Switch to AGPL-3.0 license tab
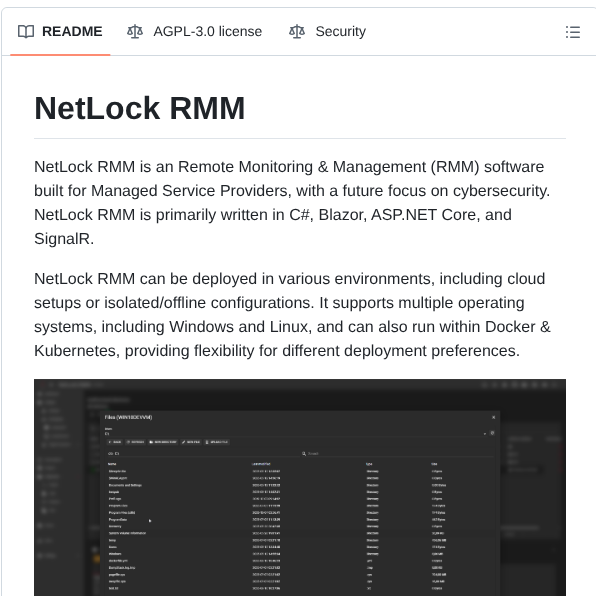This screenshot has height=596, width=596. point(194,32)
